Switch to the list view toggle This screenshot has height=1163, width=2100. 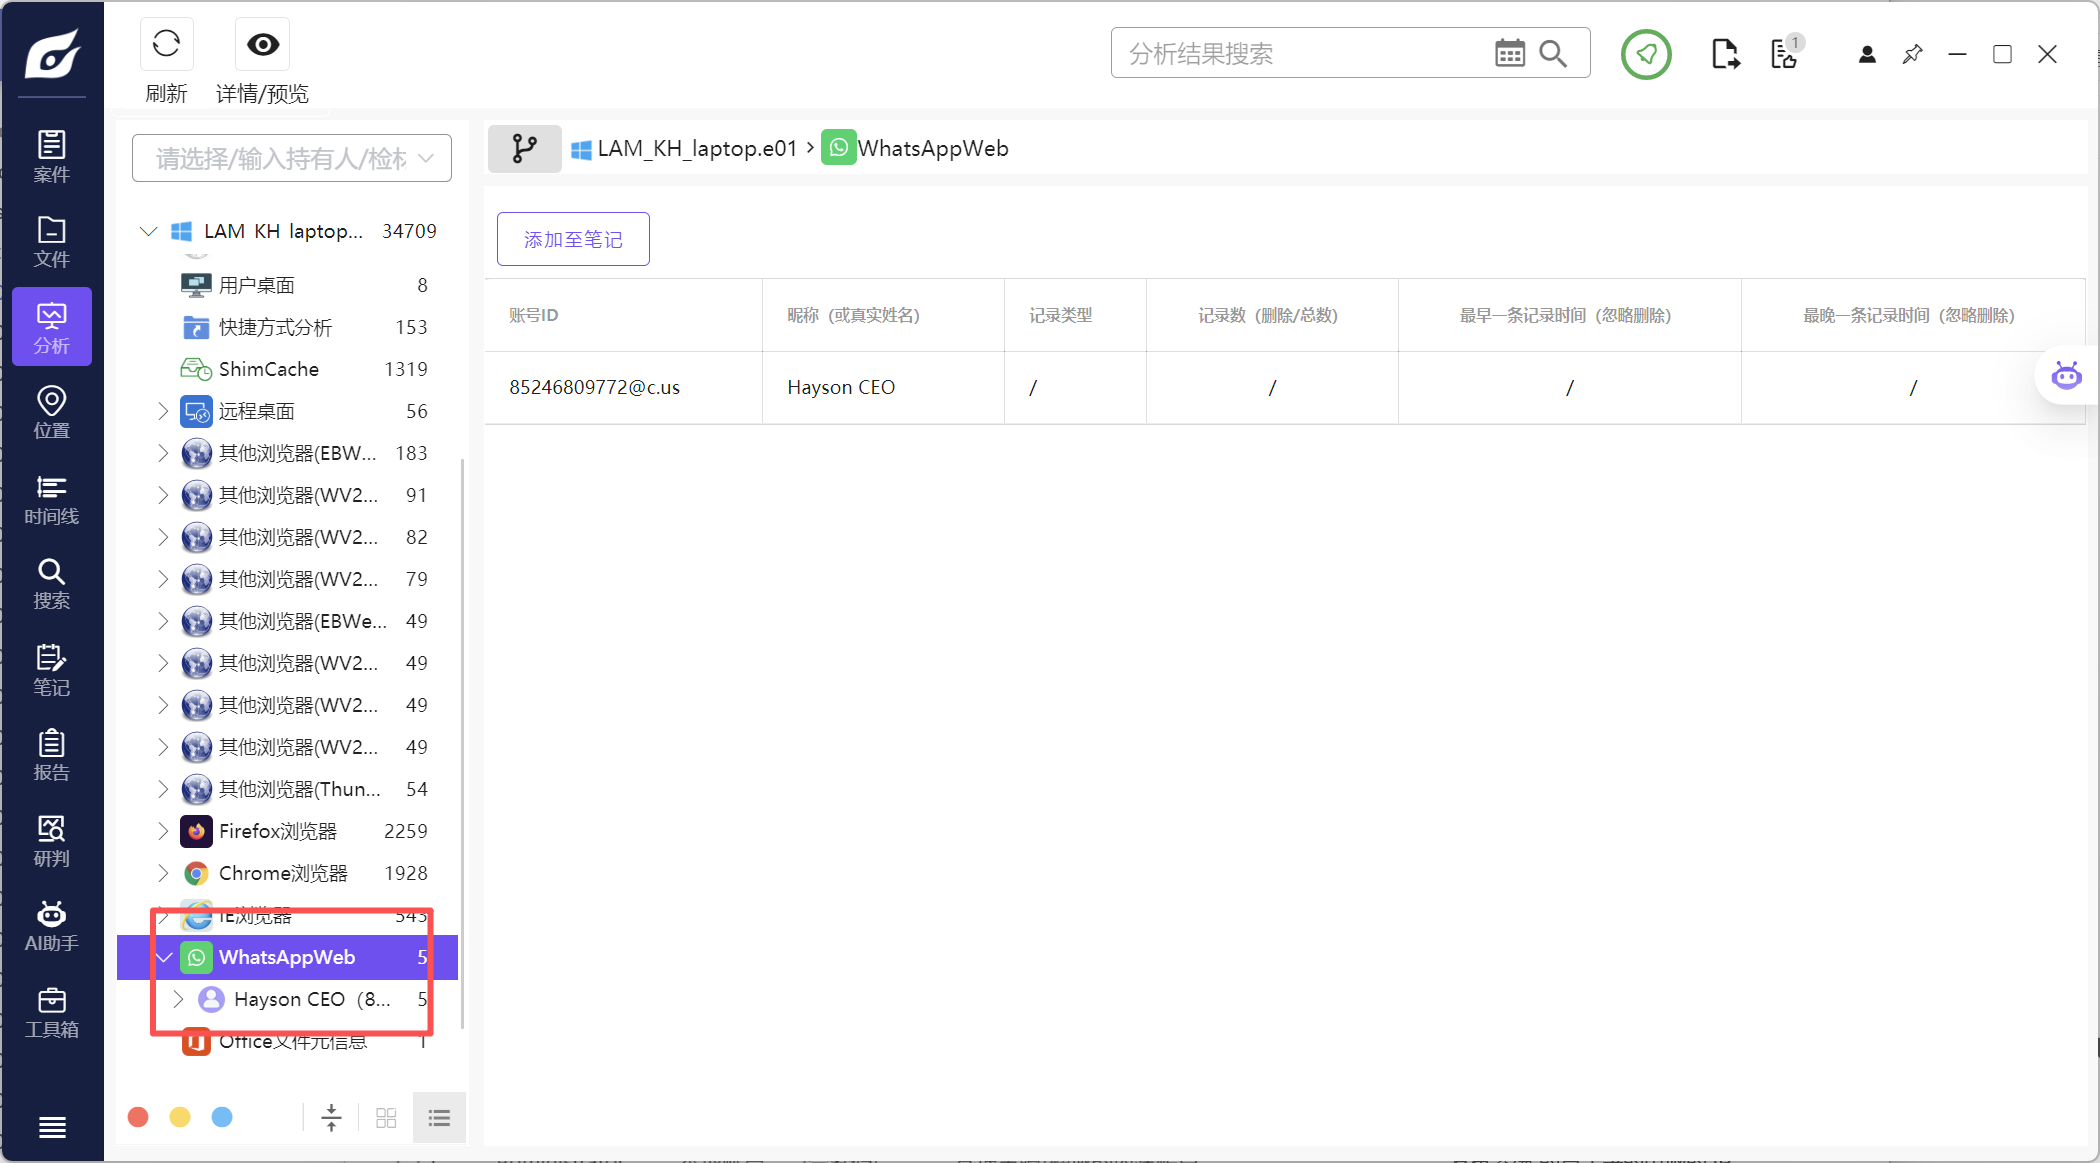pyautogui.click(x=439, y=1118)
